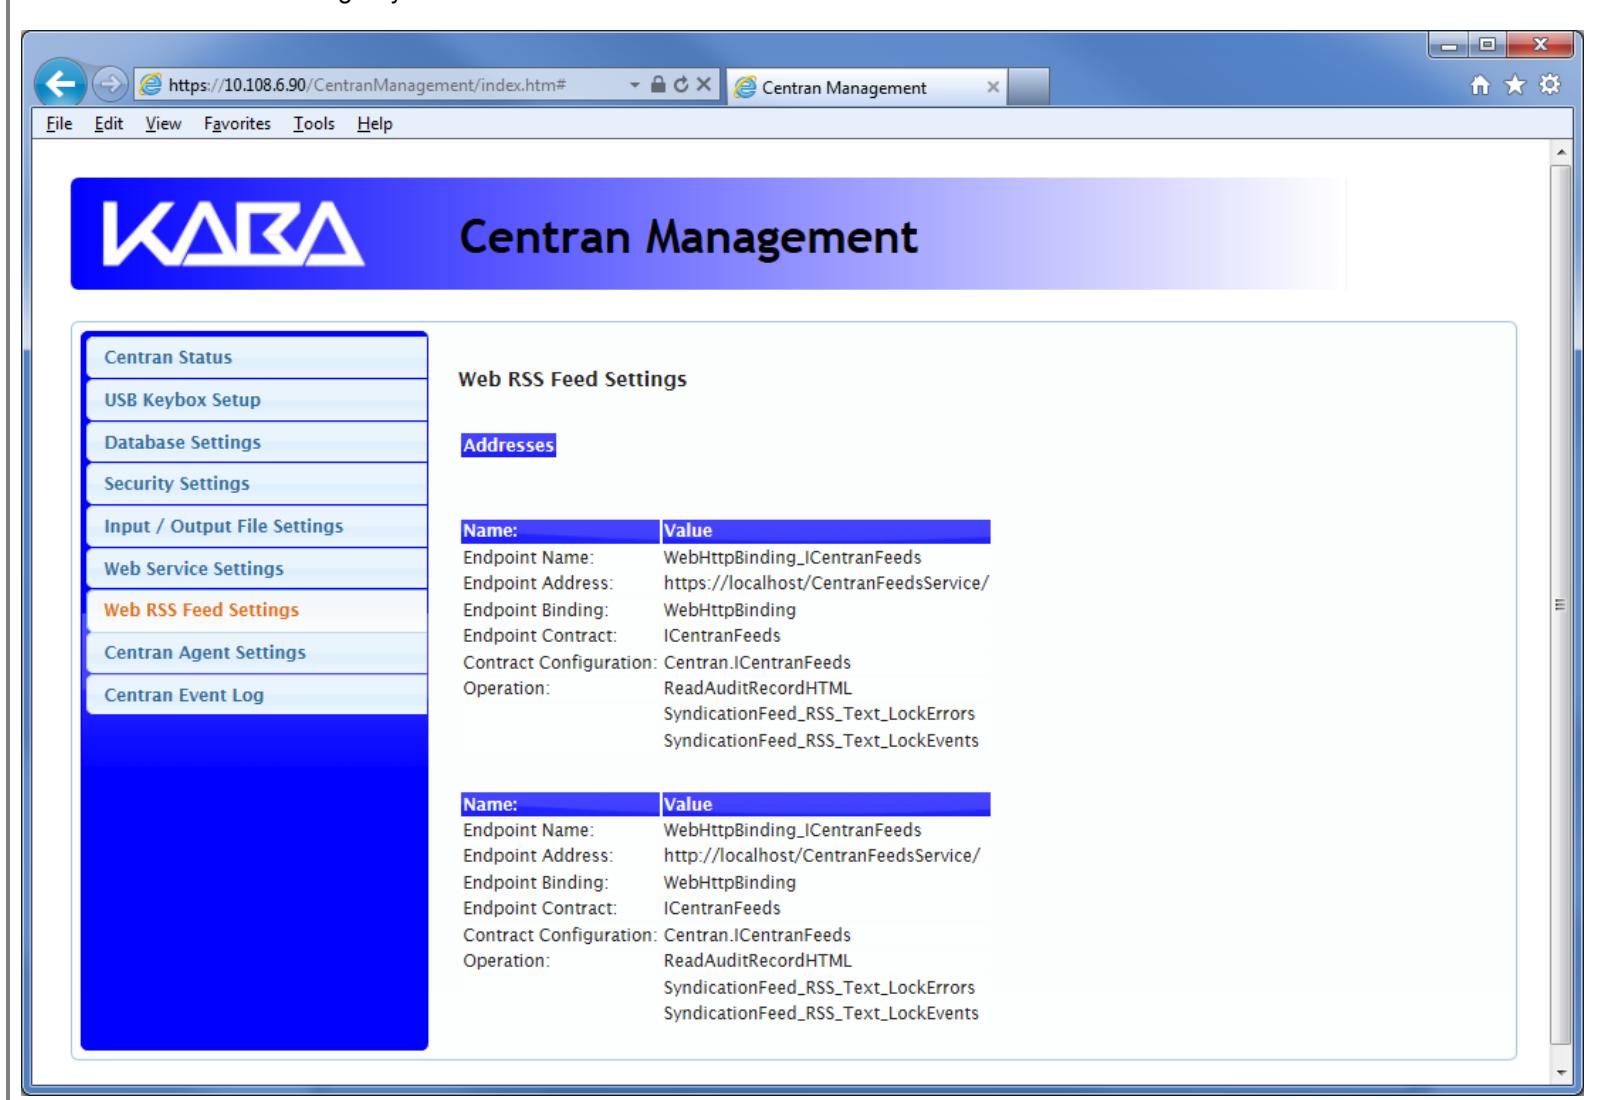Open Security Settings section
The height and width of the screenshot is (1100, 1603).
[257, 484]
